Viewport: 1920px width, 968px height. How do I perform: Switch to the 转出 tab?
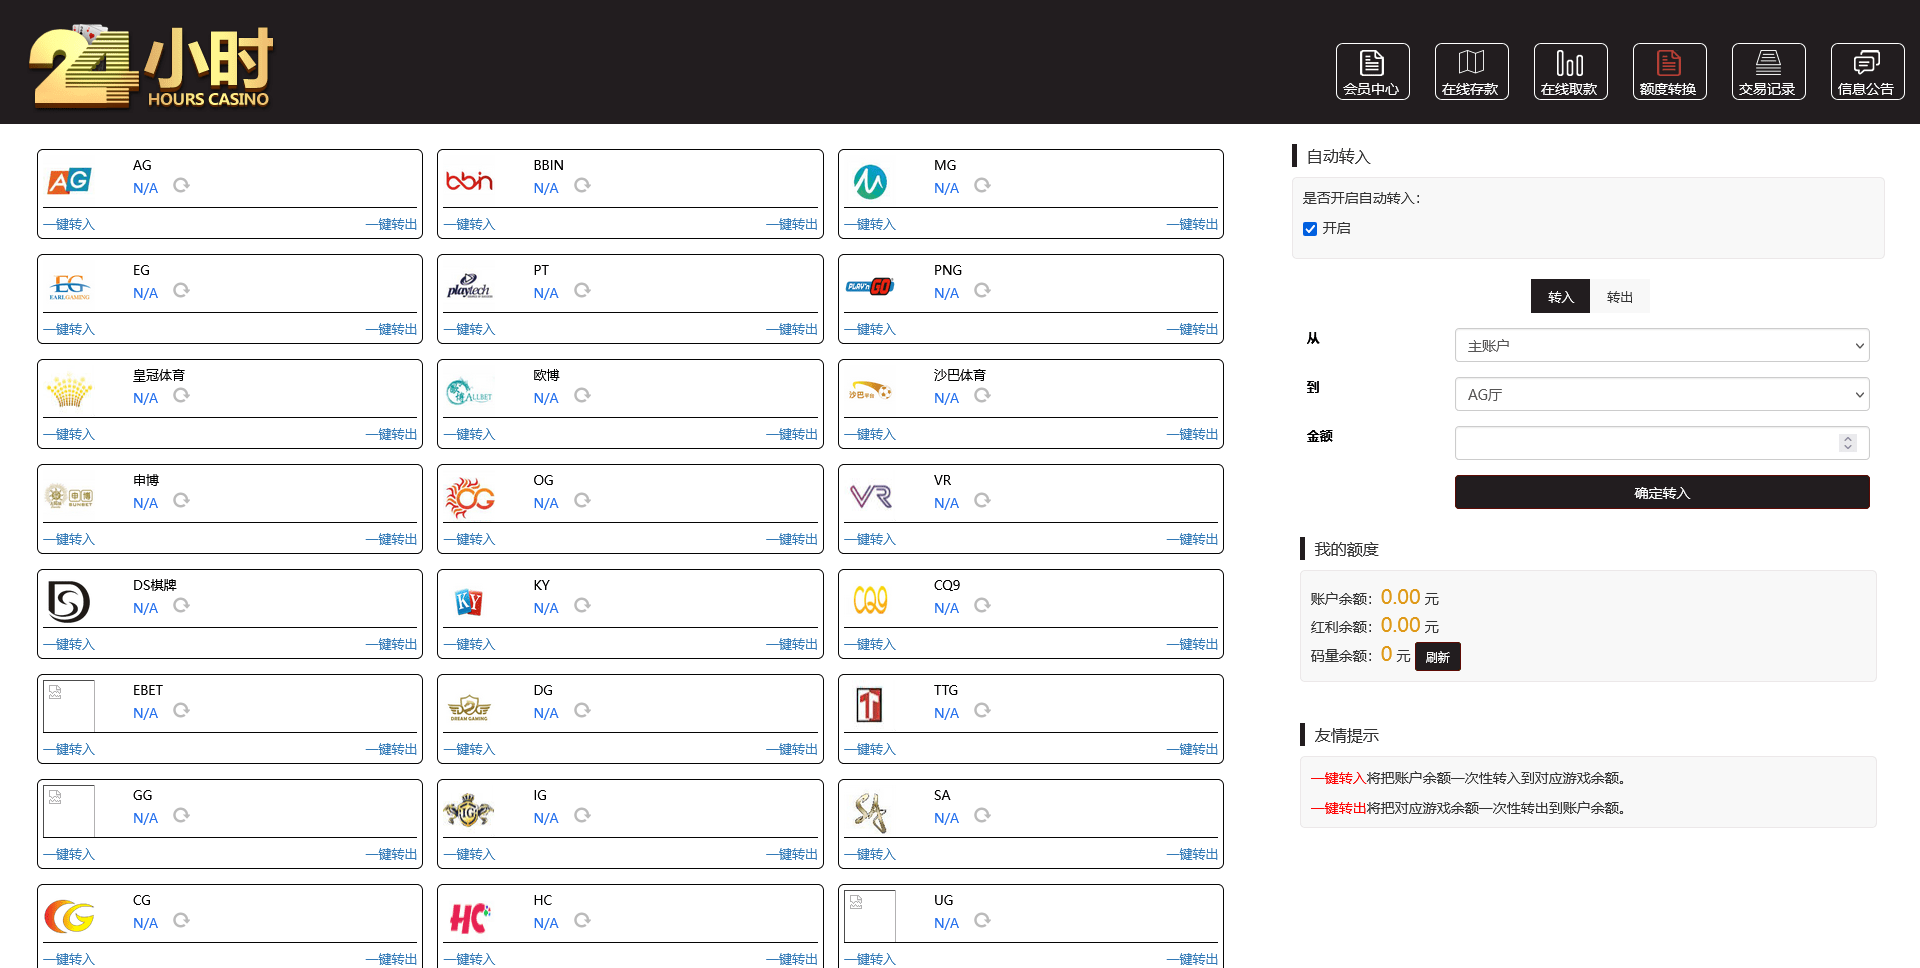tap(1619, 297)
